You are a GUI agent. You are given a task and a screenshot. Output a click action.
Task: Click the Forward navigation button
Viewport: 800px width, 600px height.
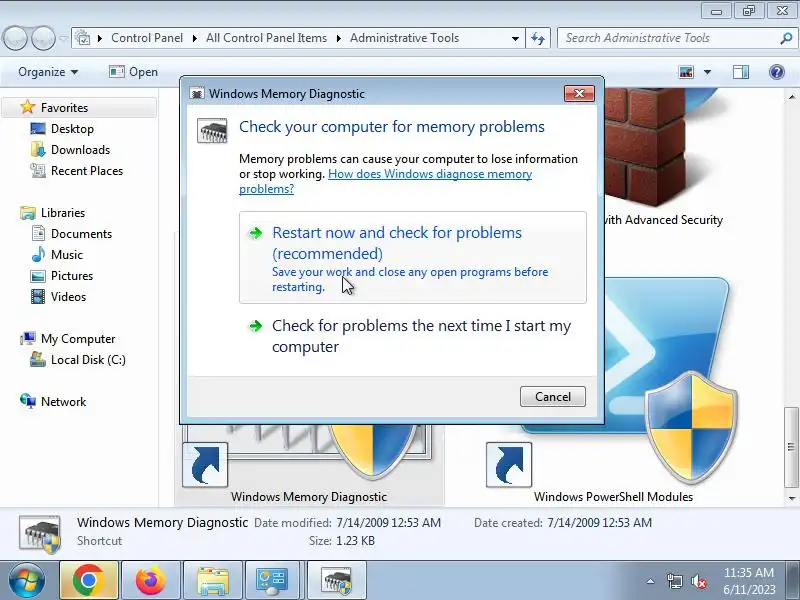coord(43,38)
